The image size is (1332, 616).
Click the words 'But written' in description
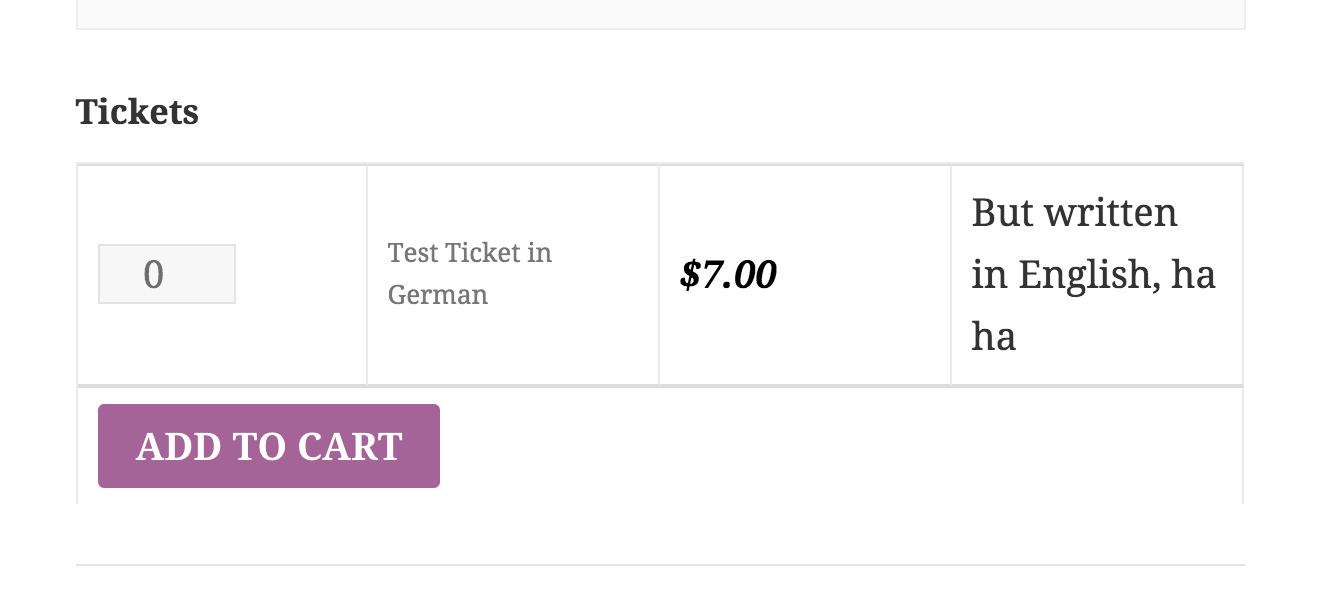(1074, 213)
